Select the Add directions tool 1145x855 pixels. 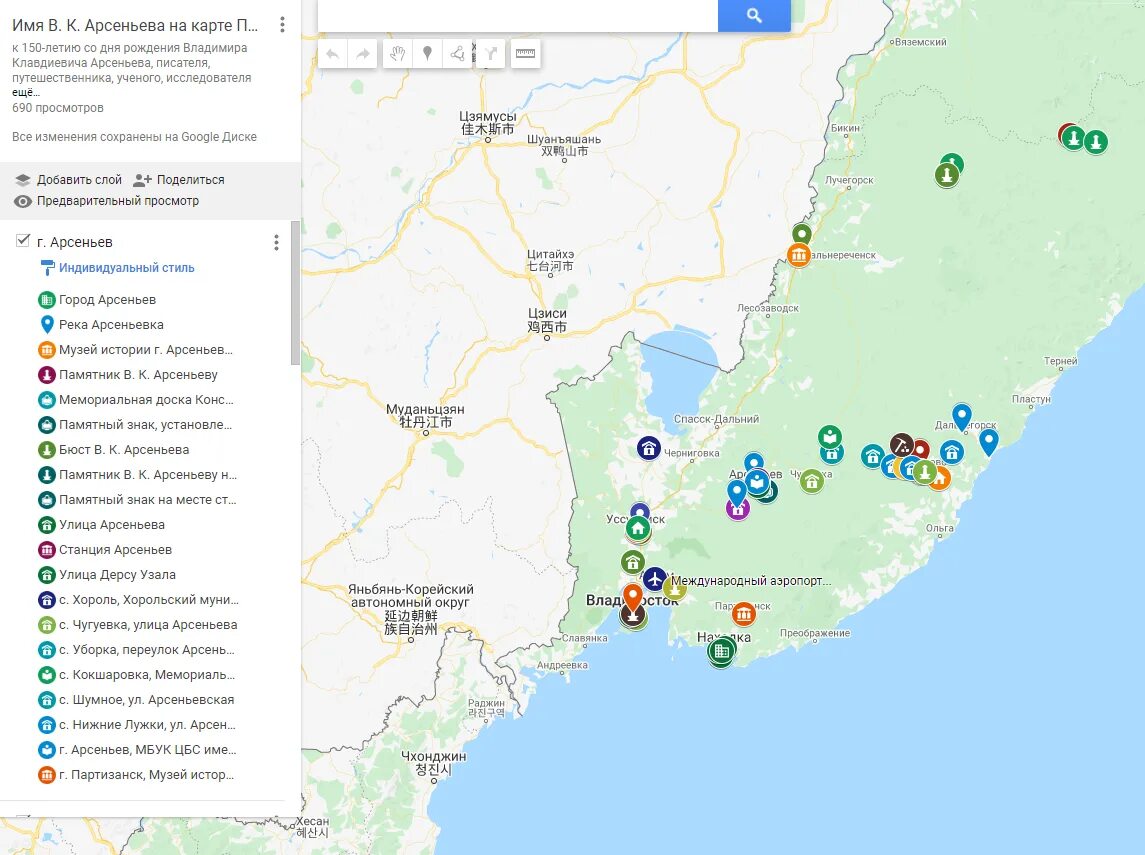pos(491,54)
